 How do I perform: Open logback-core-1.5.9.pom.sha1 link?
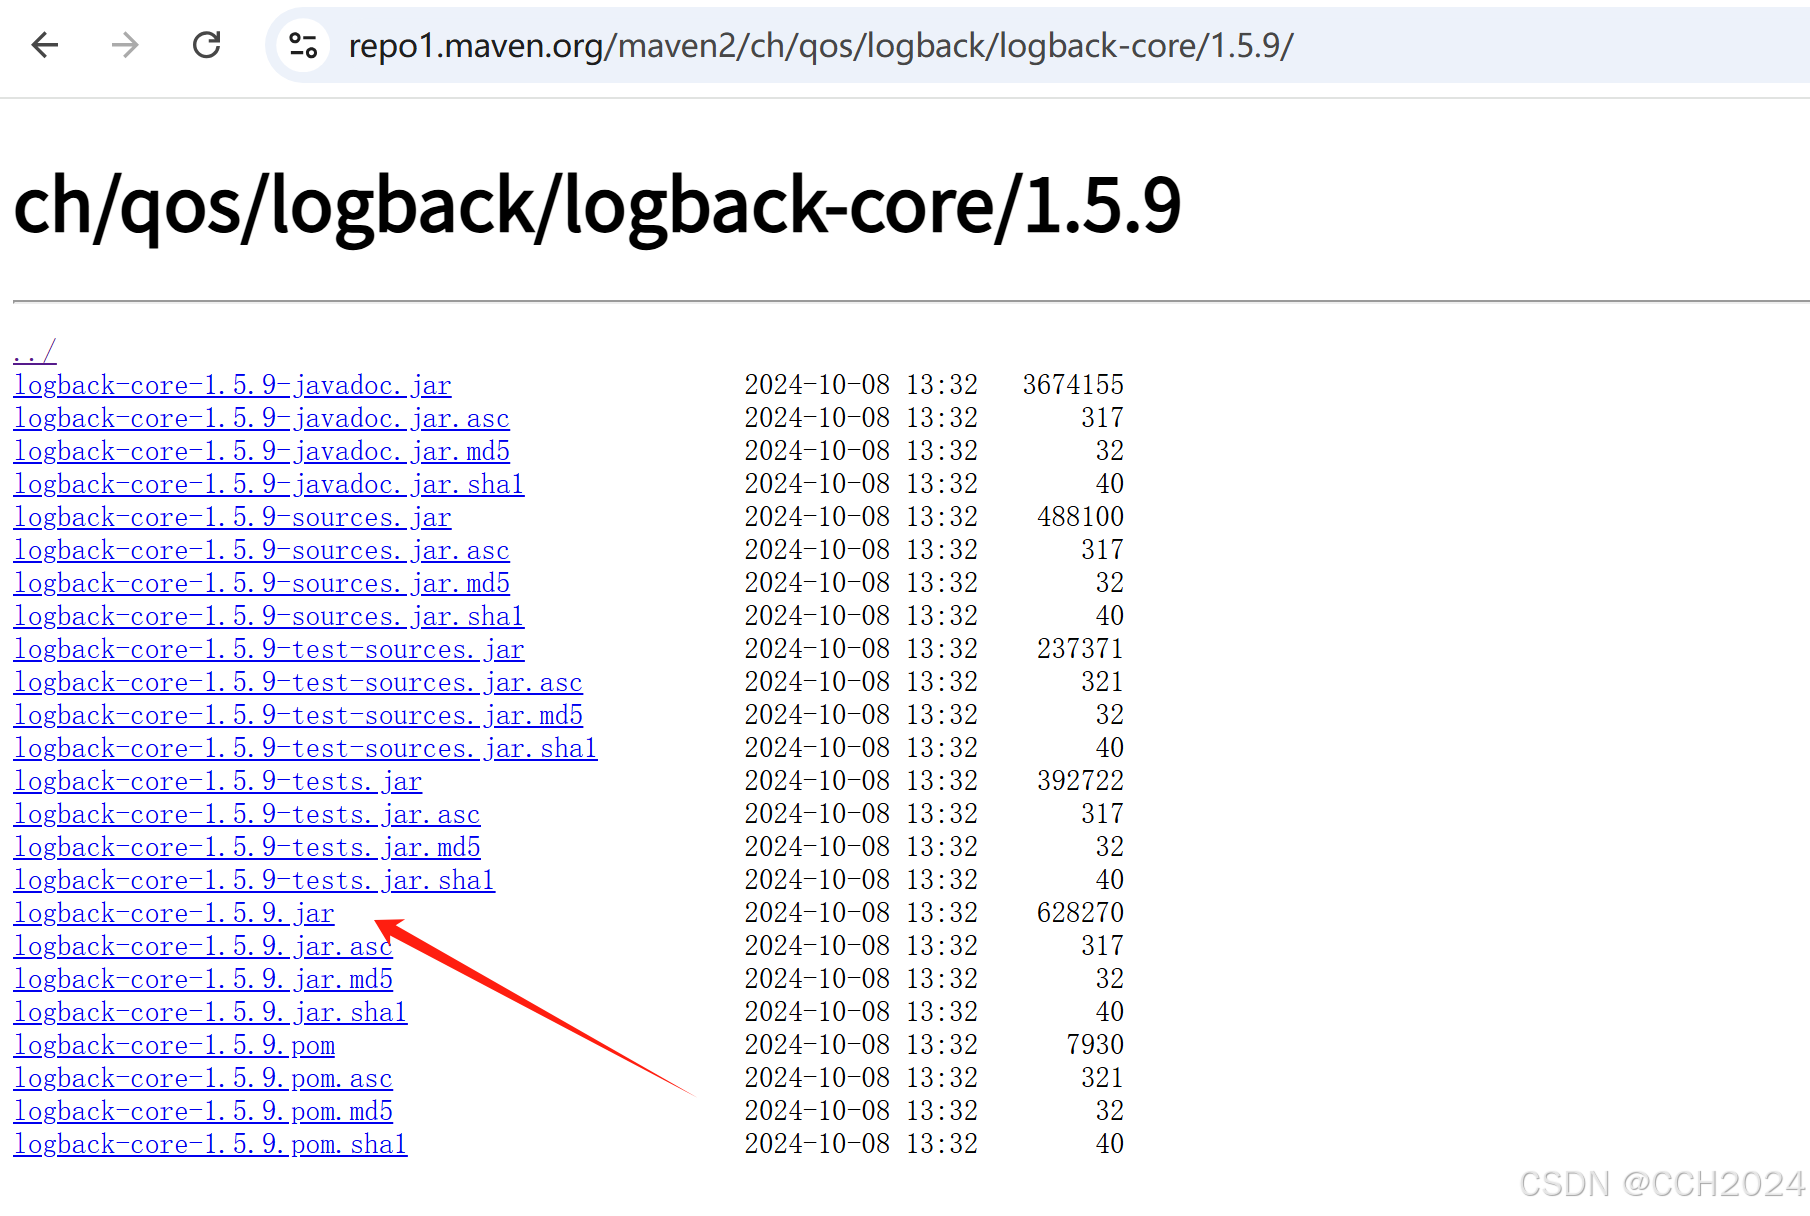point(210,1144)
